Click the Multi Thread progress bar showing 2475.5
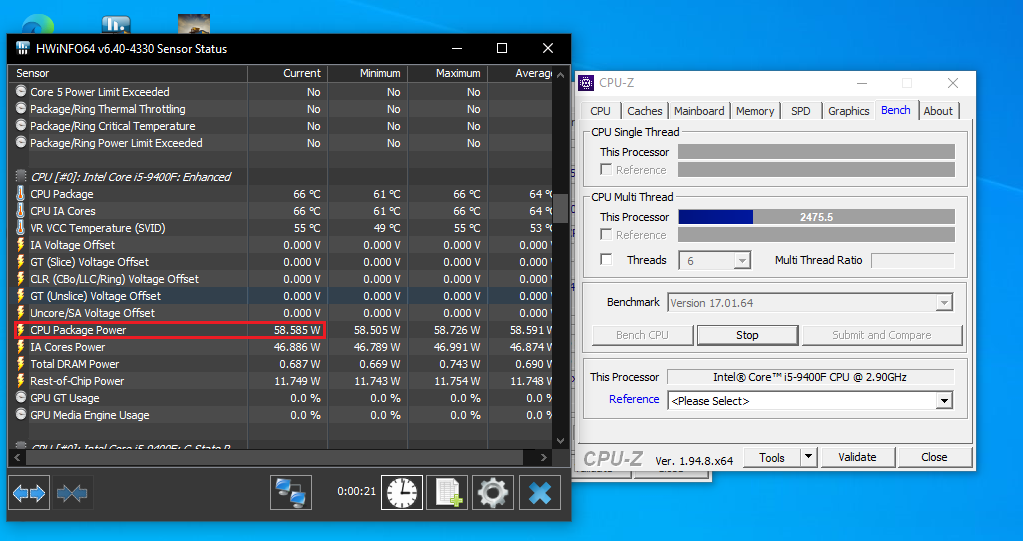Viewport: 1023px width, 541px height. (x=816, y=217)
